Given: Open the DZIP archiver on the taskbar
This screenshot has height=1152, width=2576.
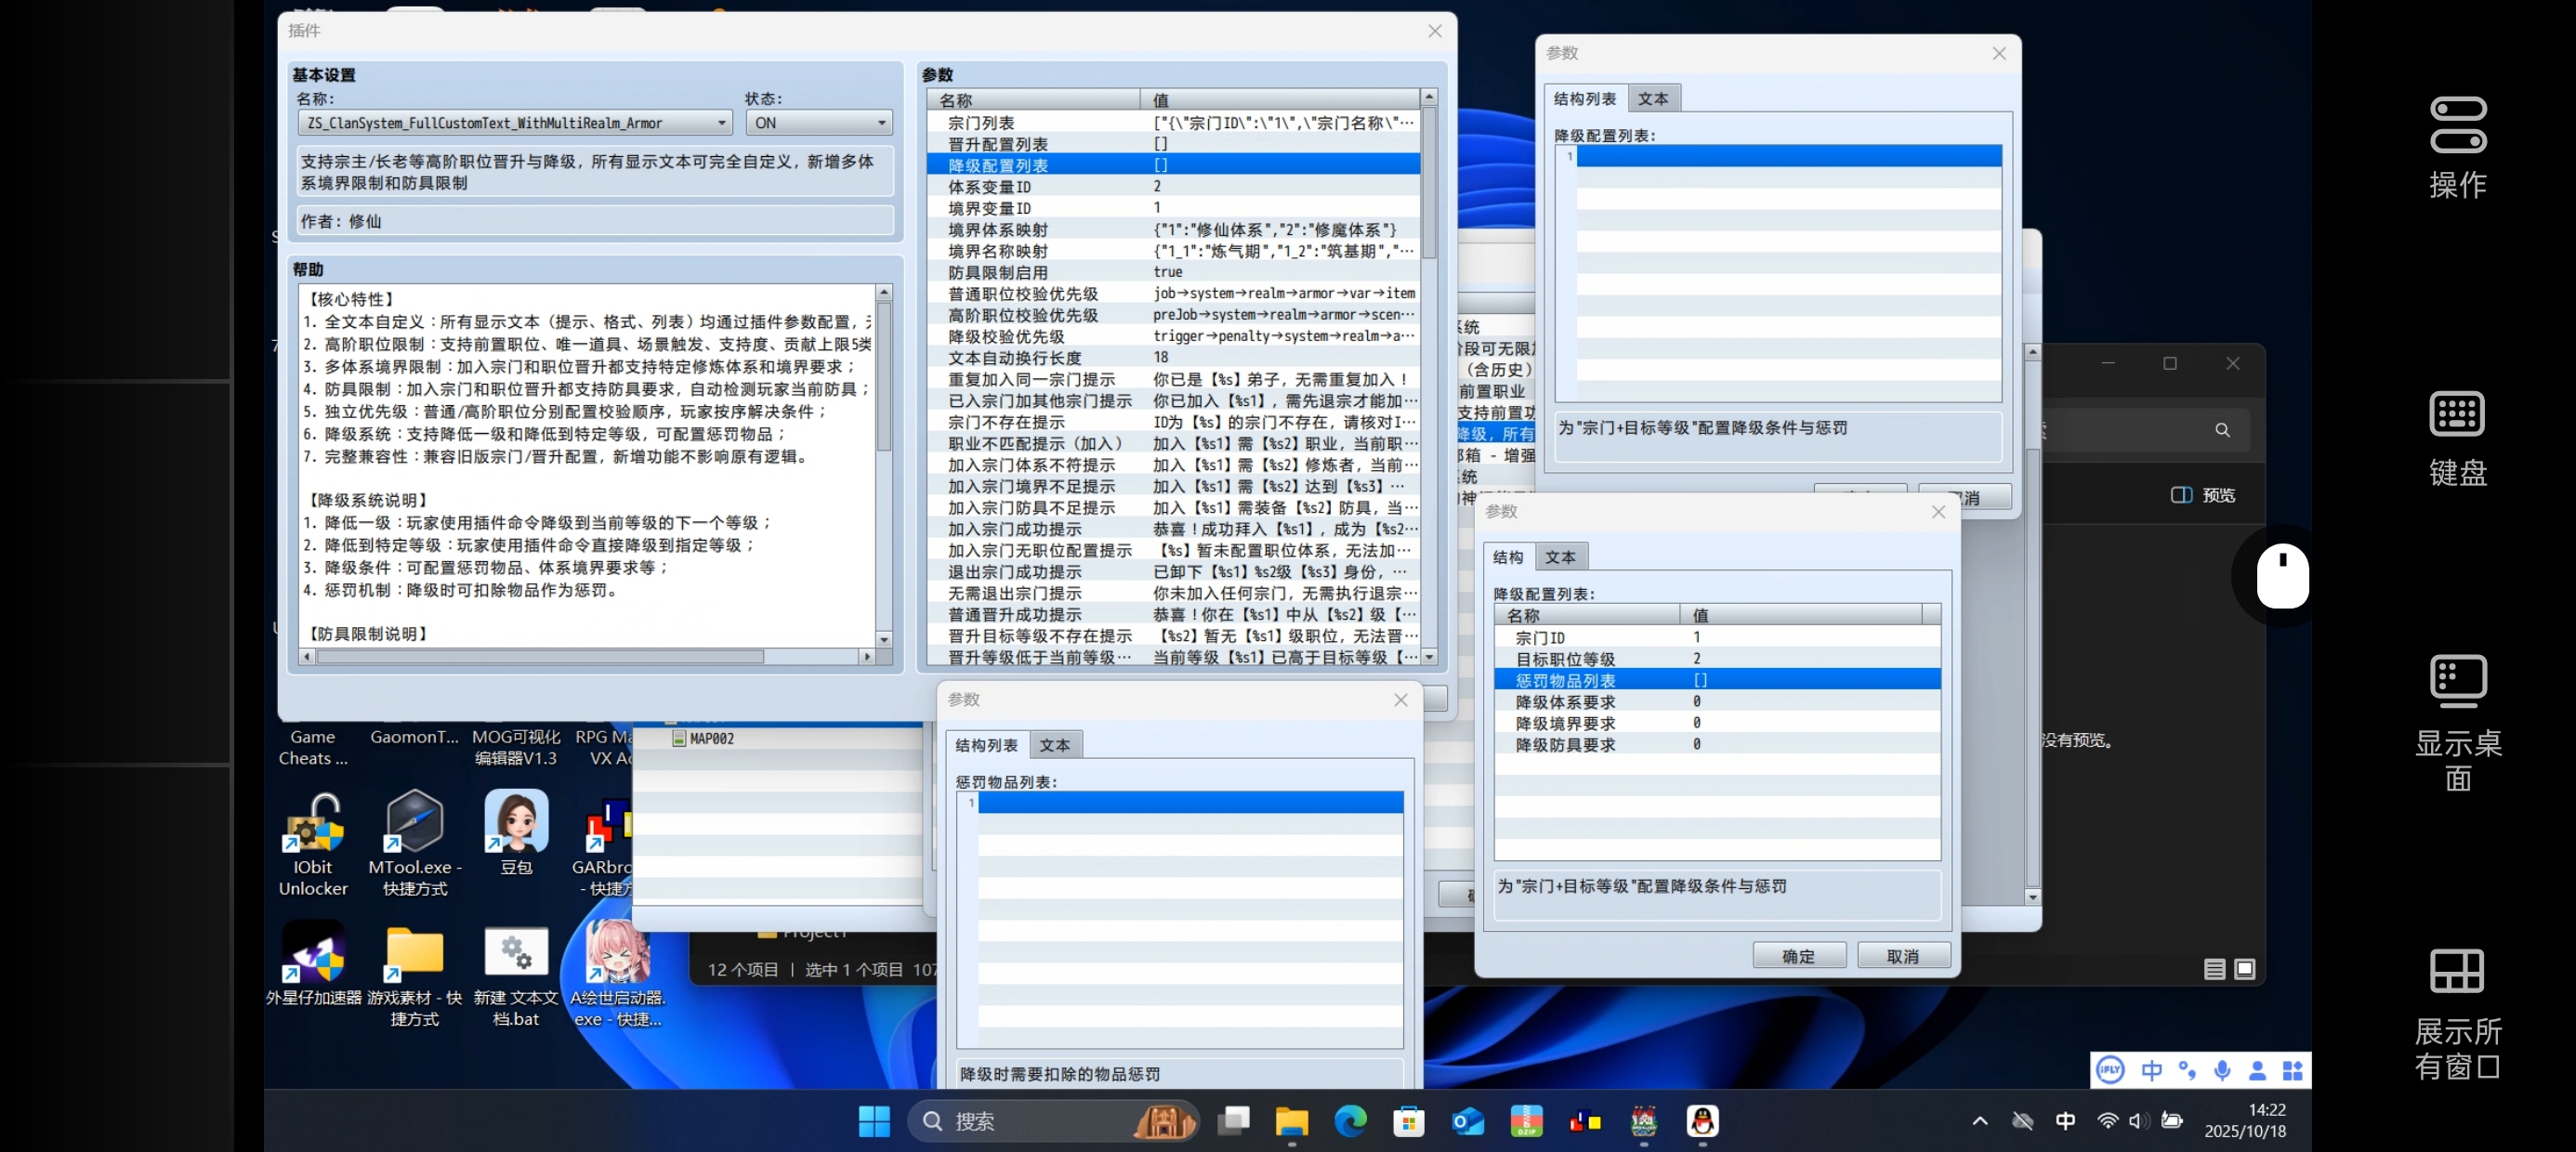Looking at the screenshot, I should [1526, 1121].
